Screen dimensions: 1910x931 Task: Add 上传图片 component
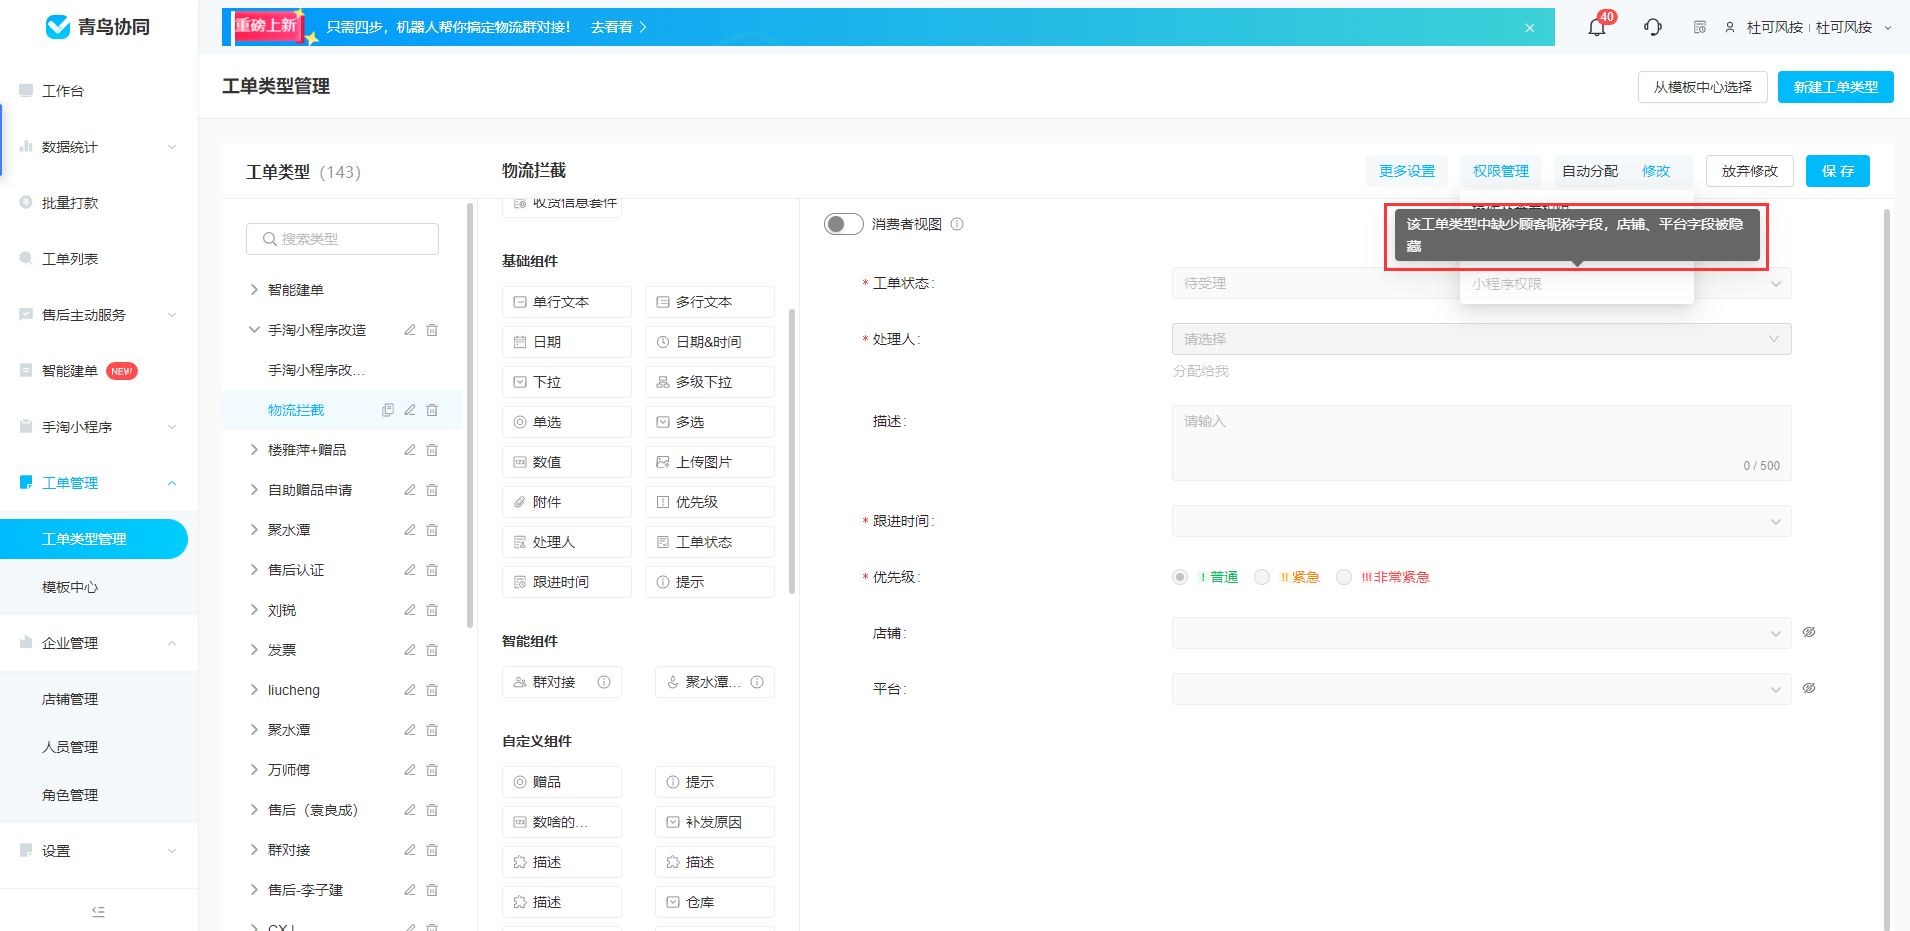[x=710, y=462]
